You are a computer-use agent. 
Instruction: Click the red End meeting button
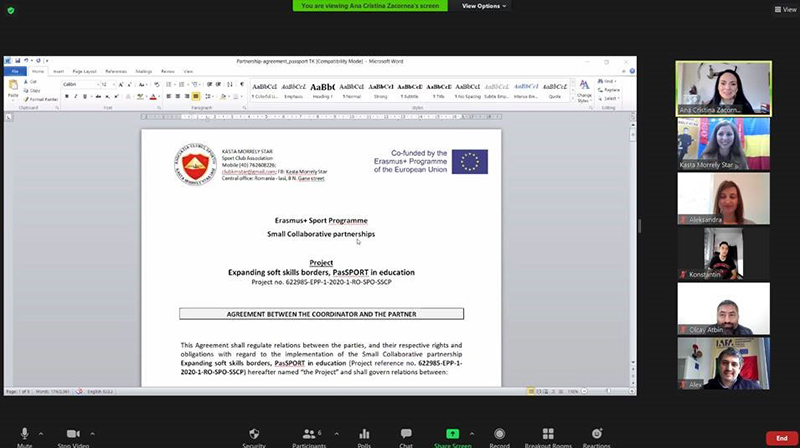coord(782,438)
